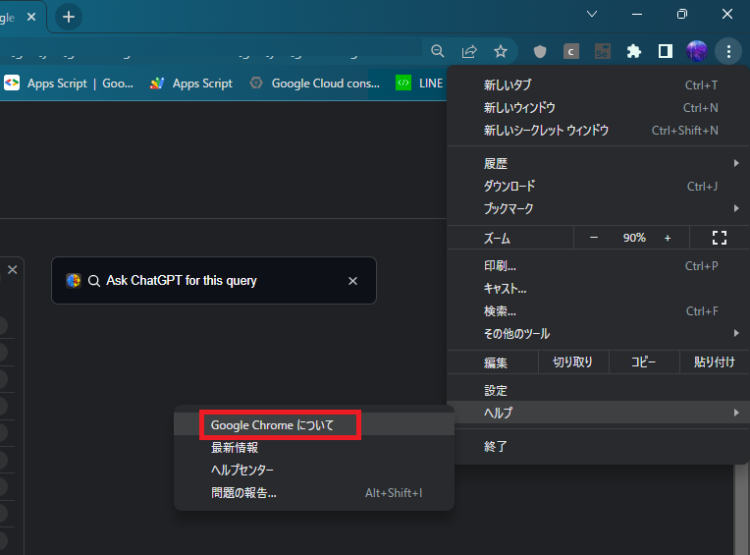This screenshot has height=555, width=750.
Task: Select キャスト... menu item
Action: point(598,289)
